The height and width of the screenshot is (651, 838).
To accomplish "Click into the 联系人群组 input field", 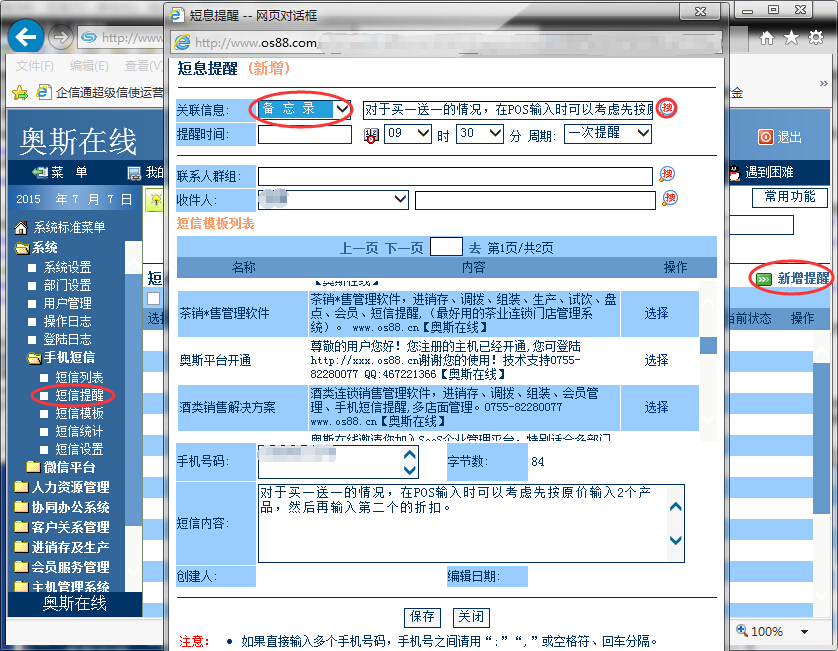I will click(455, 176).
